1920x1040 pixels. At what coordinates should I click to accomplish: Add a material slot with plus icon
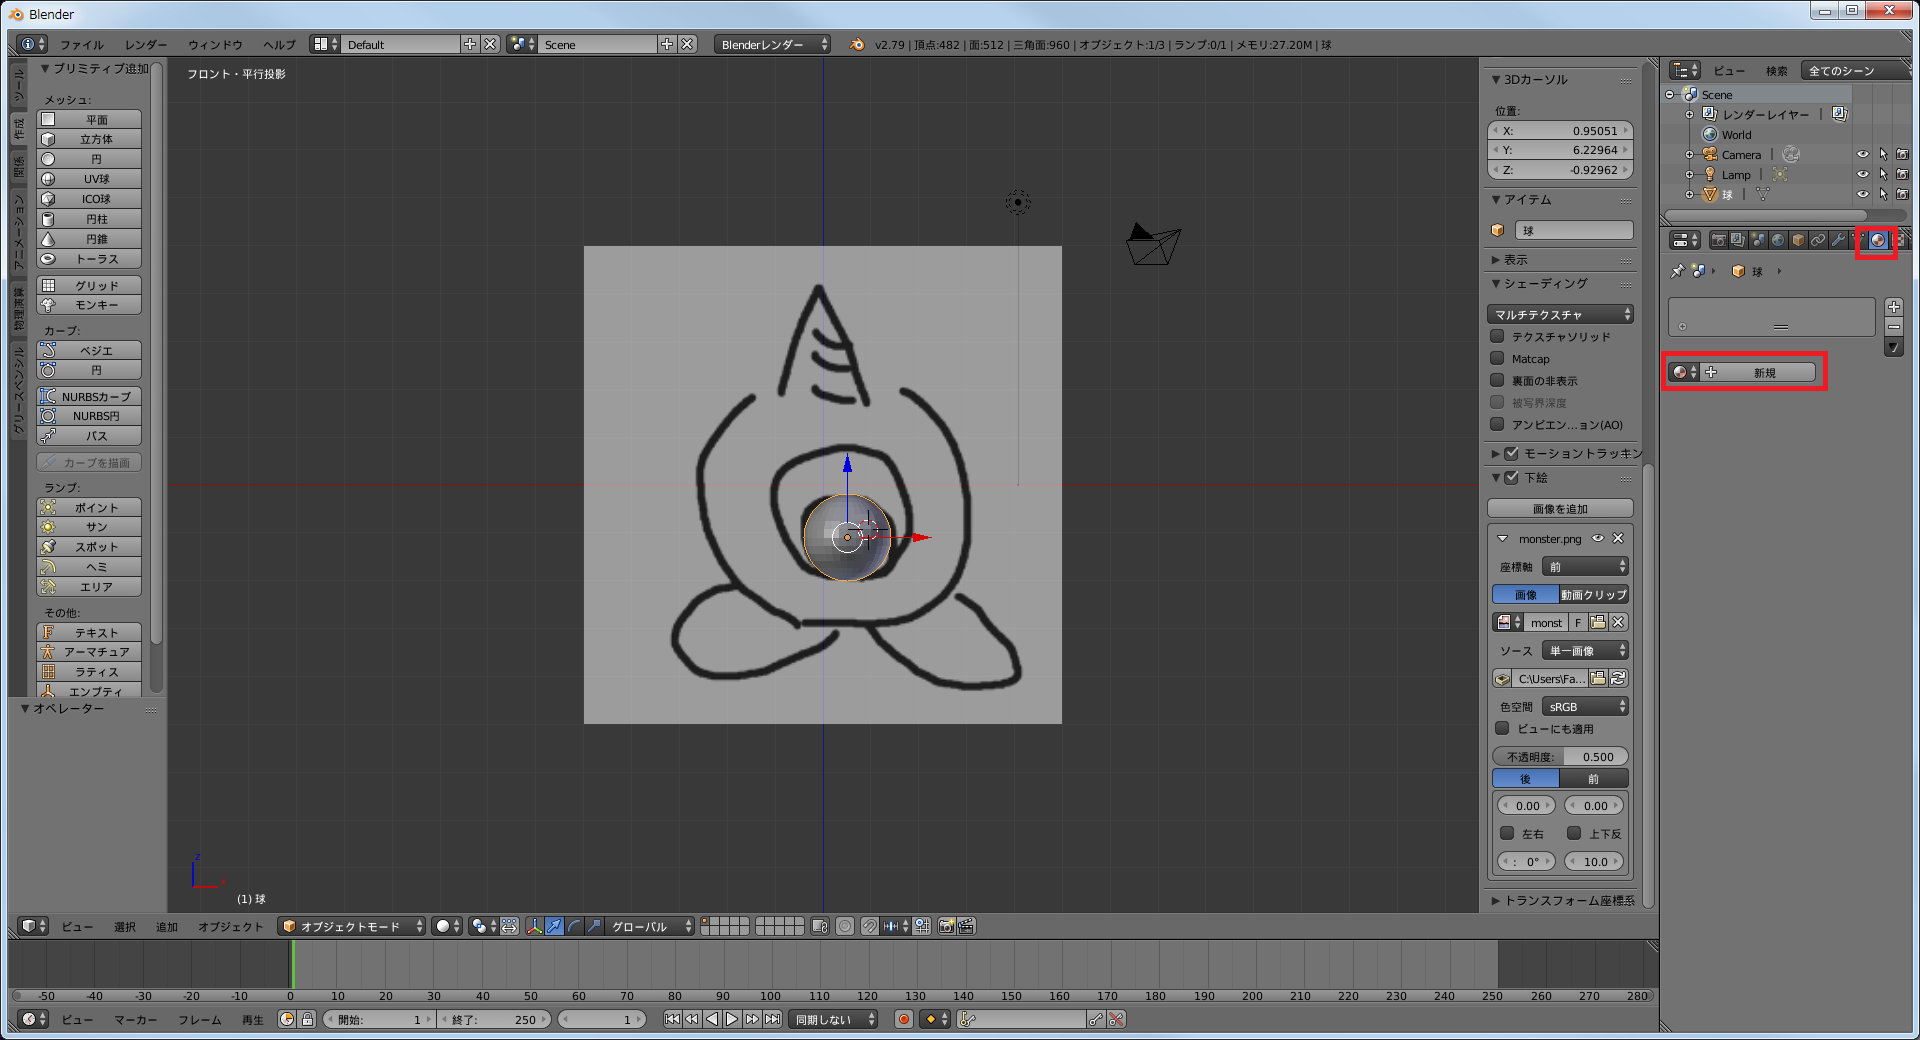(1893, 307)
